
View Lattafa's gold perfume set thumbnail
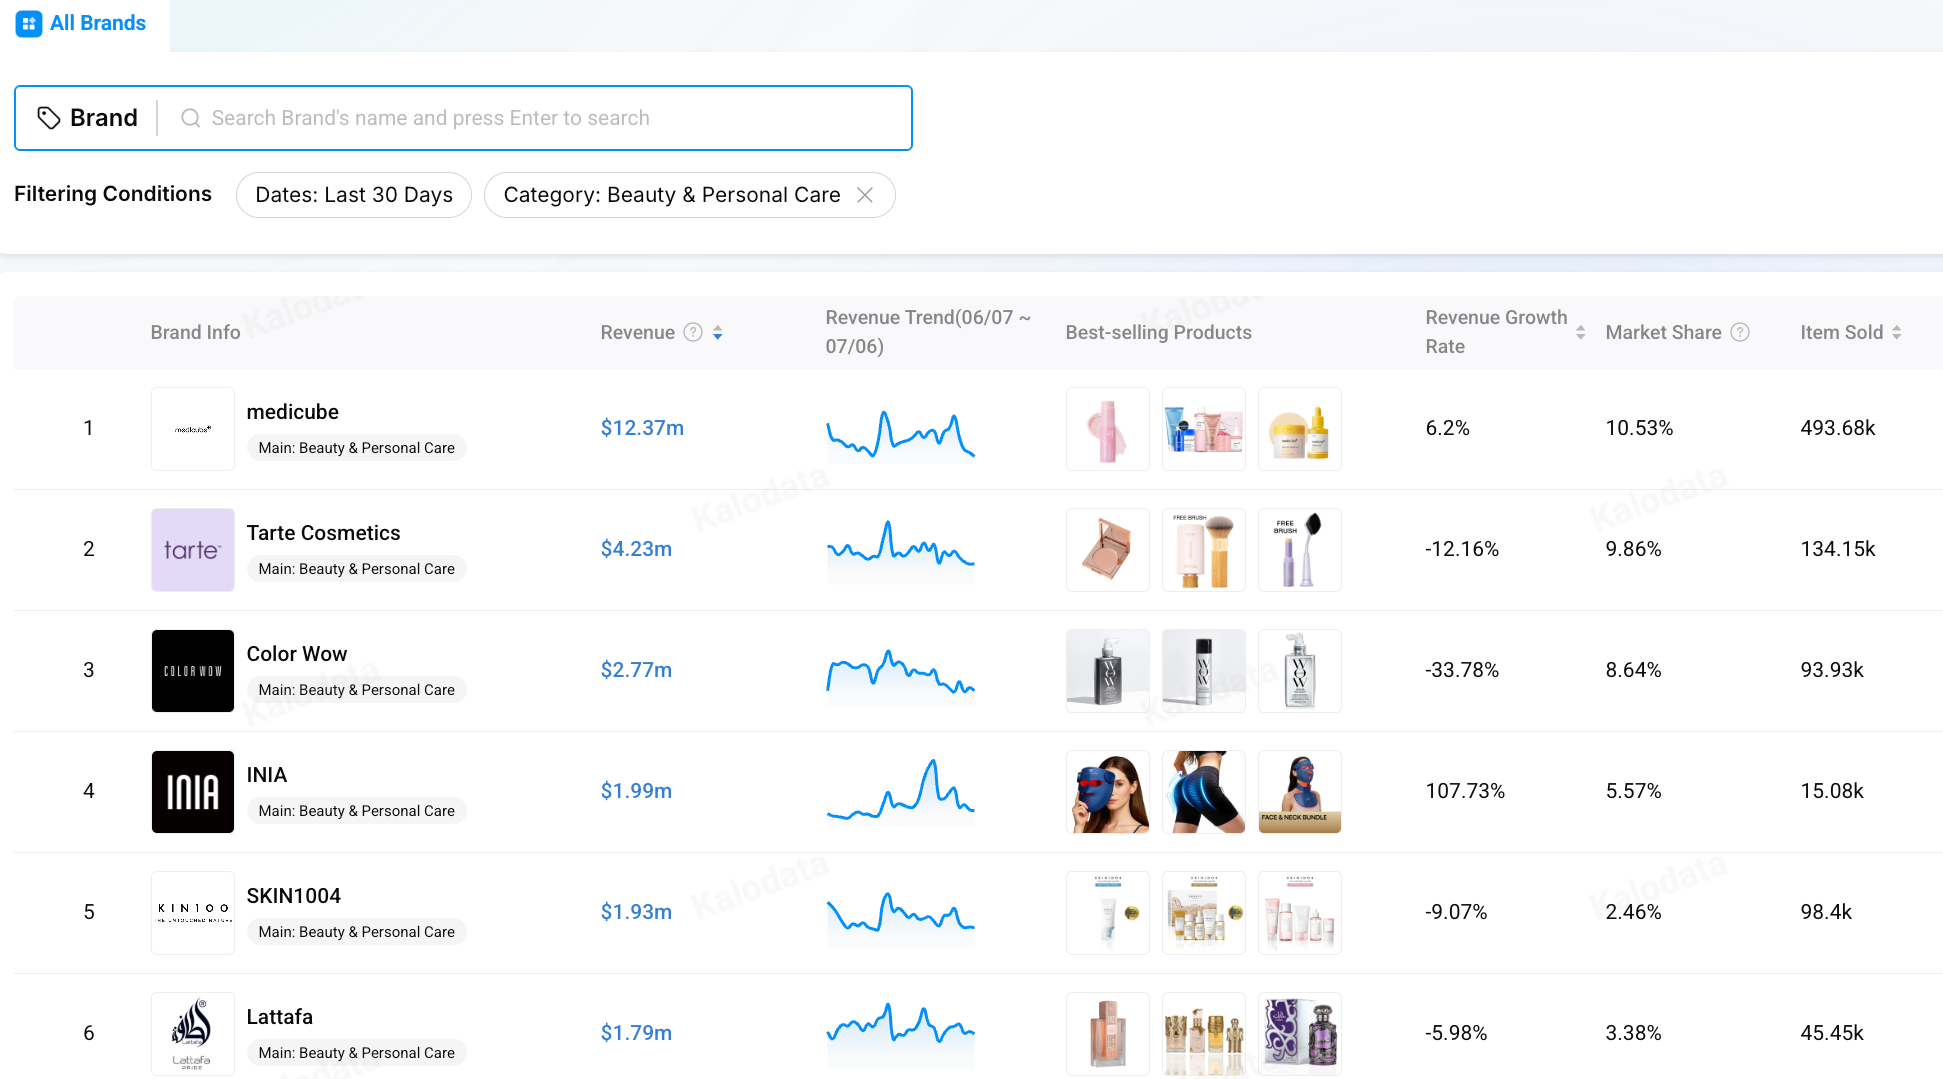point(1204,1034)
